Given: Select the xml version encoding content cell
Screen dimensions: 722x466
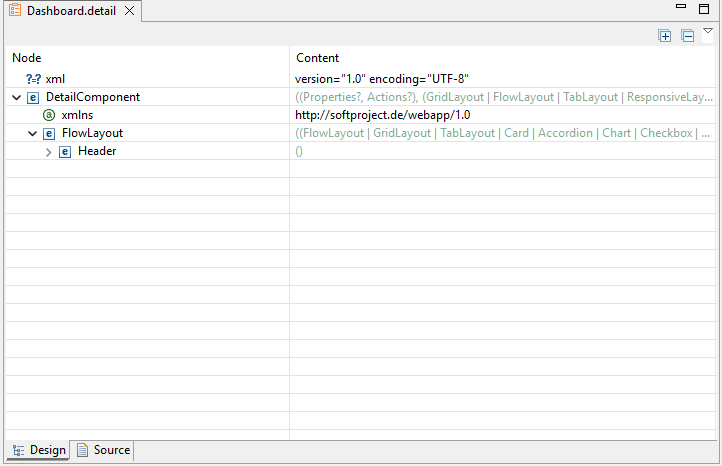Looking at the screenshot, I should click(382, 78).
